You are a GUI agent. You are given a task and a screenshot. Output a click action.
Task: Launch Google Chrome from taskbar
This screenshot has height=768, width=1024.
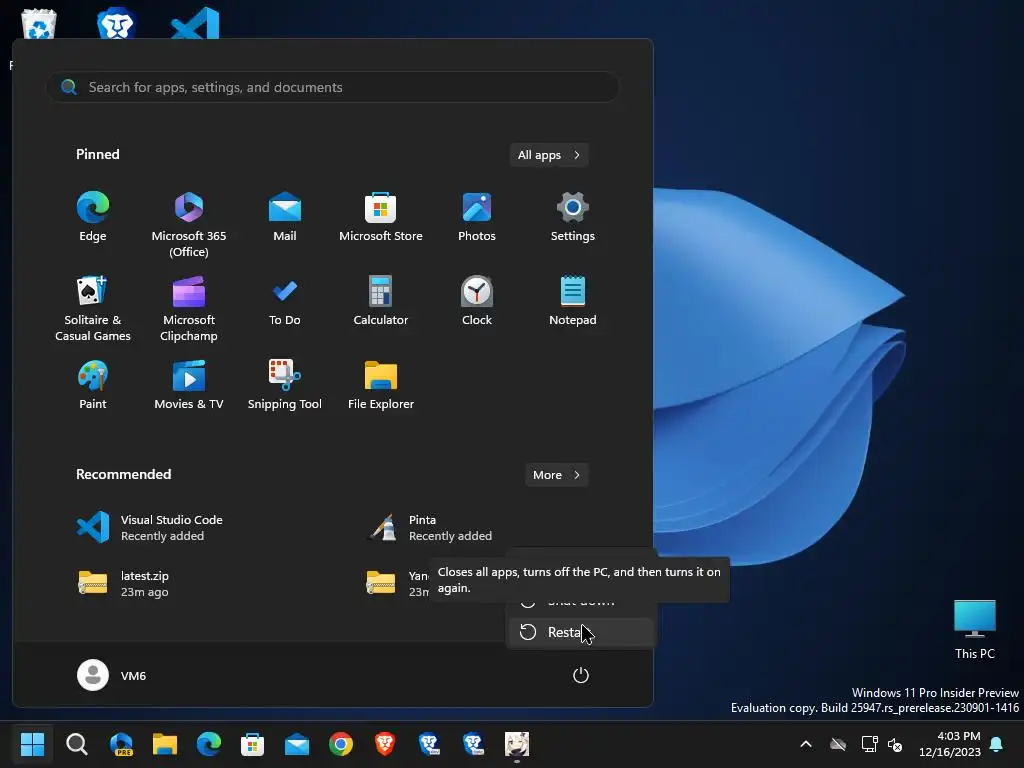(341, 744)
